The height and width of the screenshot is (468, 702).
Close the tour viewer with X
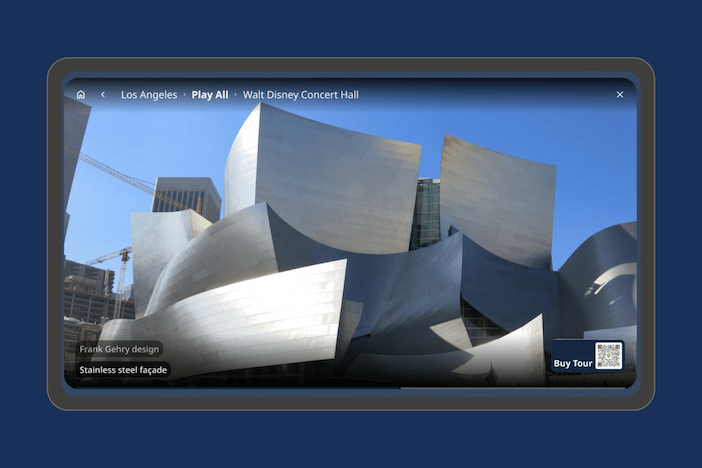point(620,95)
